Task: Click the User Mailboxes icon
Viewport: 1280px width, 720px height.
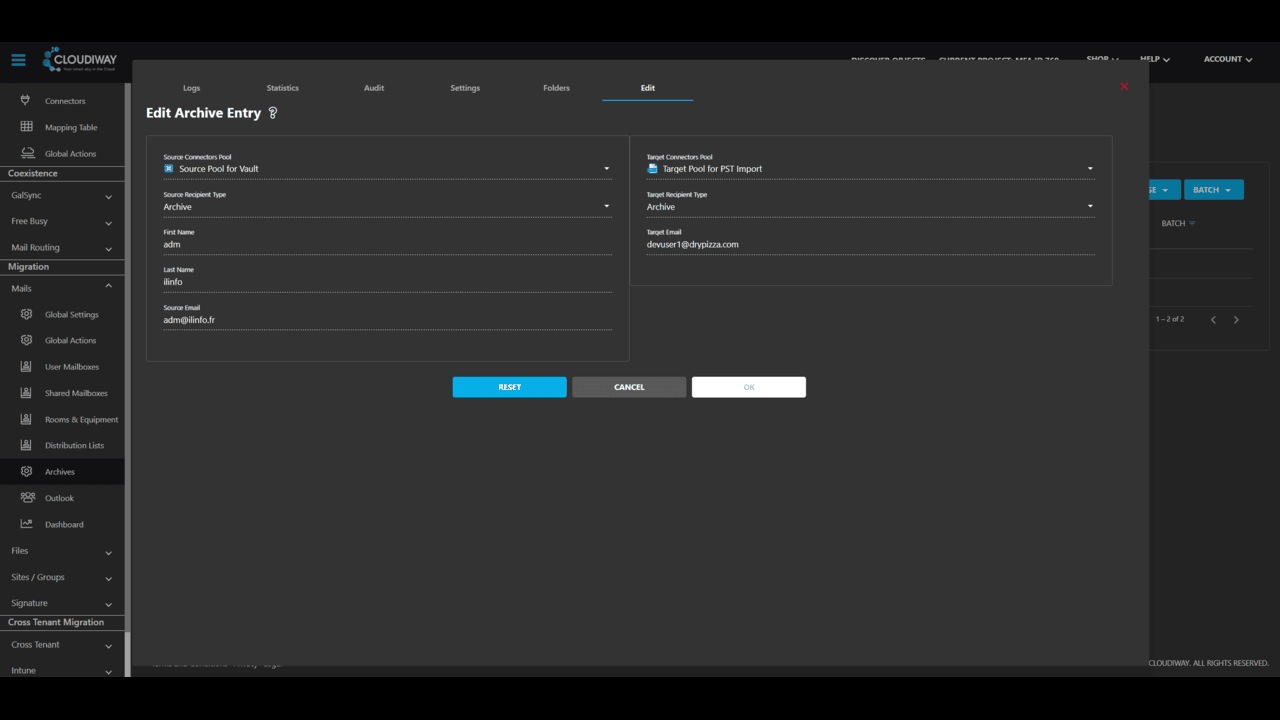Action: 26,367
